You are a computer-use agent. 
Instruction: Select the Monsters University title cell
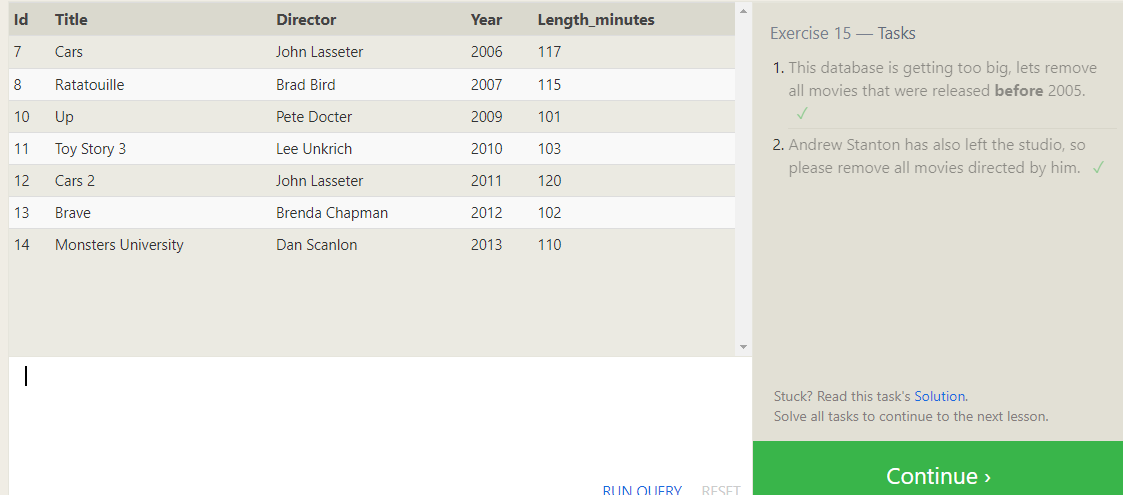[x=119, y=245]
